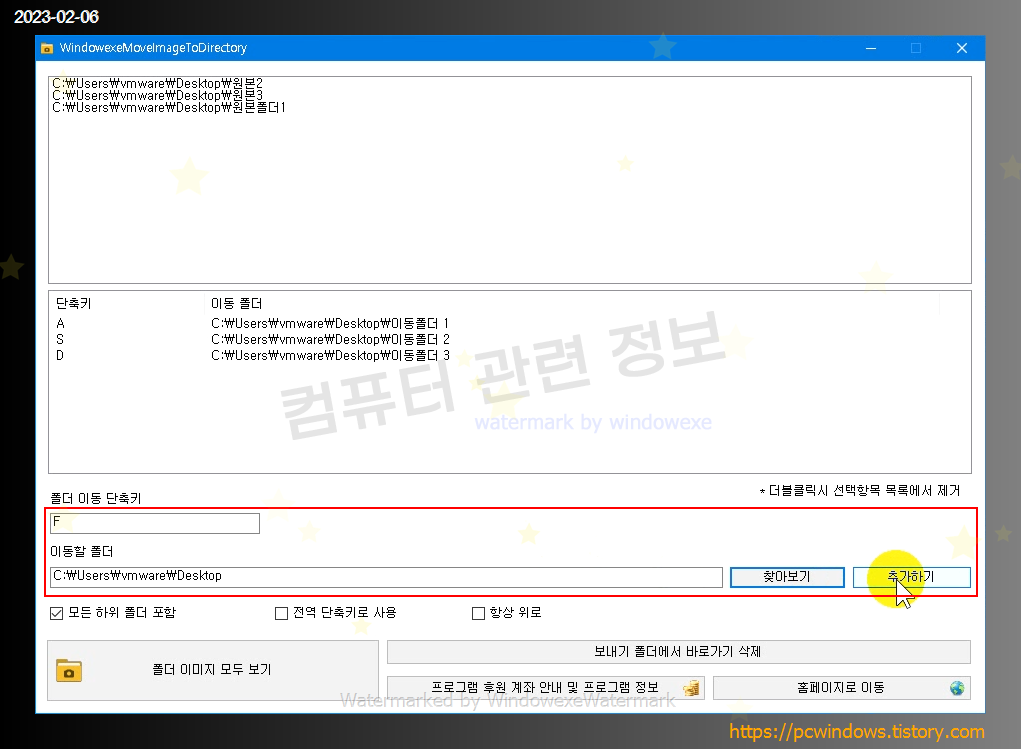
Task: Select source path ending in 원본3
Action: point(158,95)
